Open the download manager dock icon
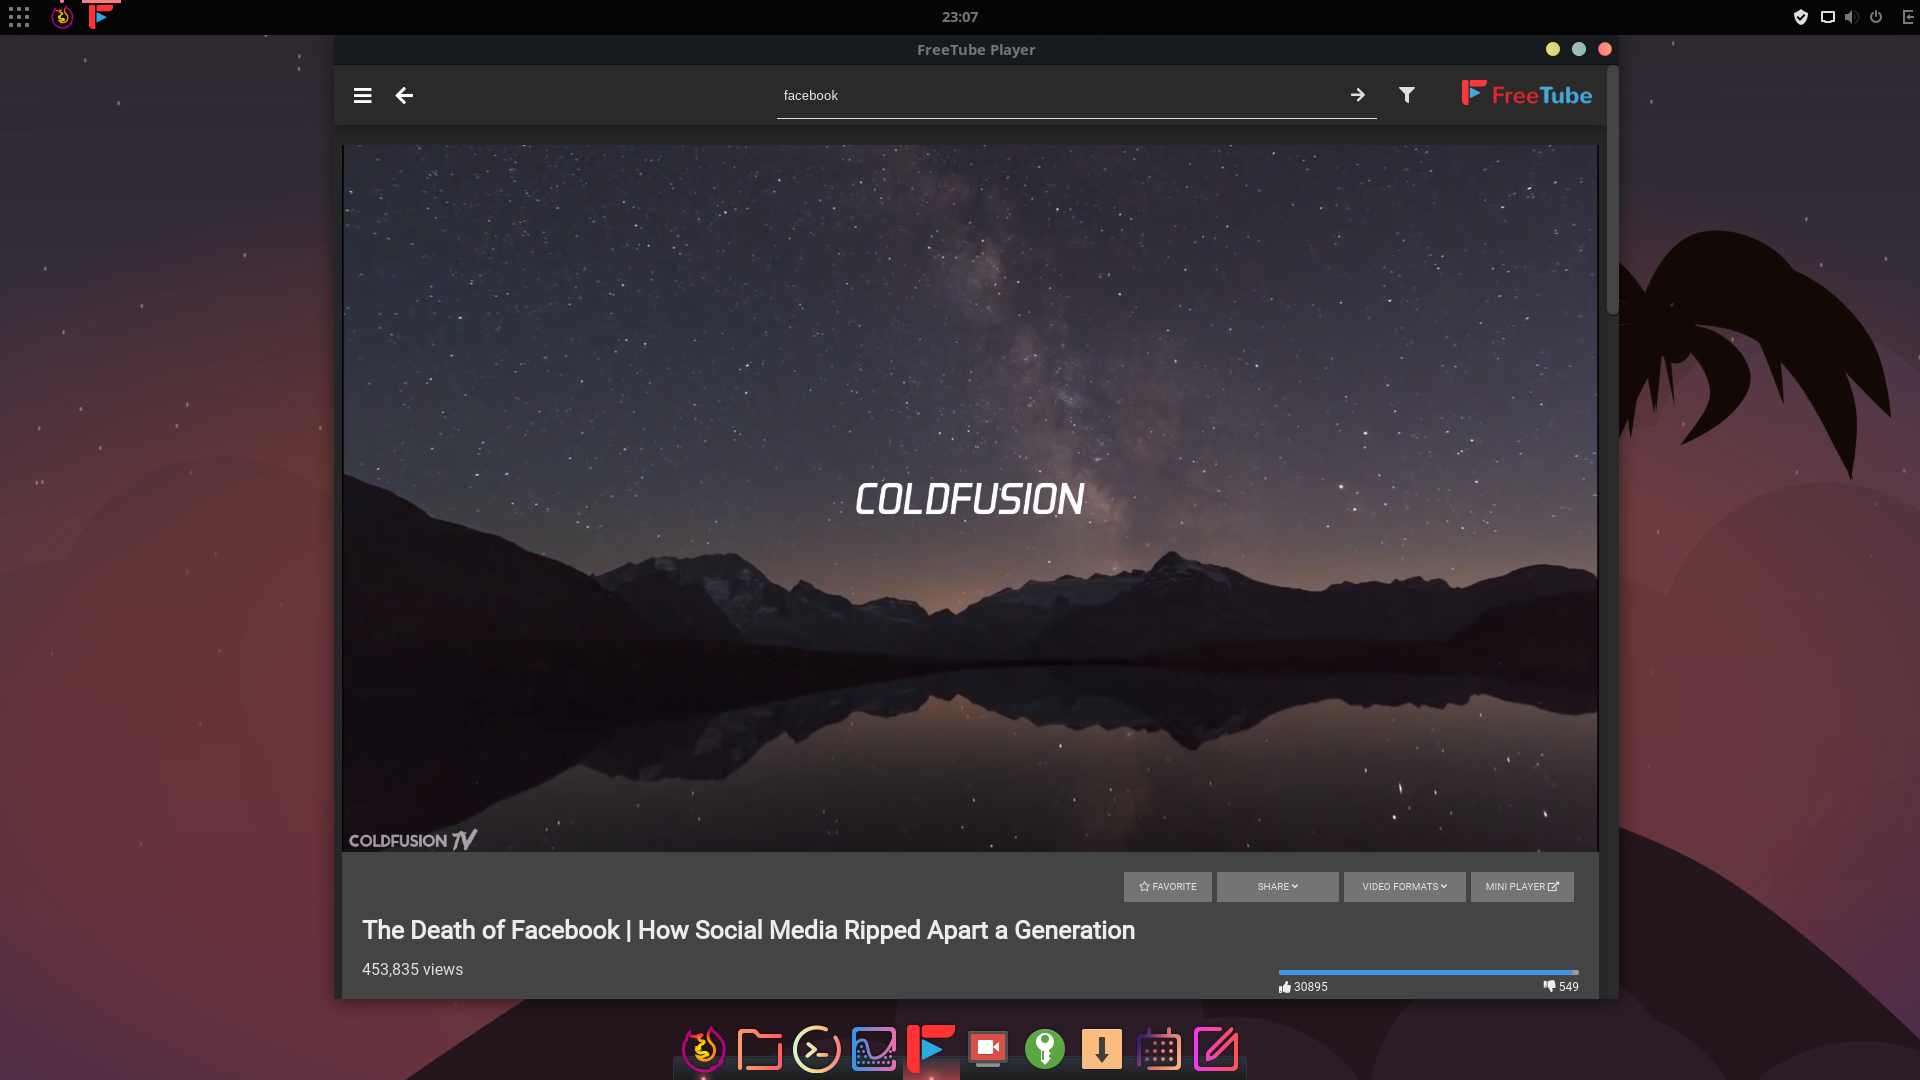 click(x=1102, y=1049)
